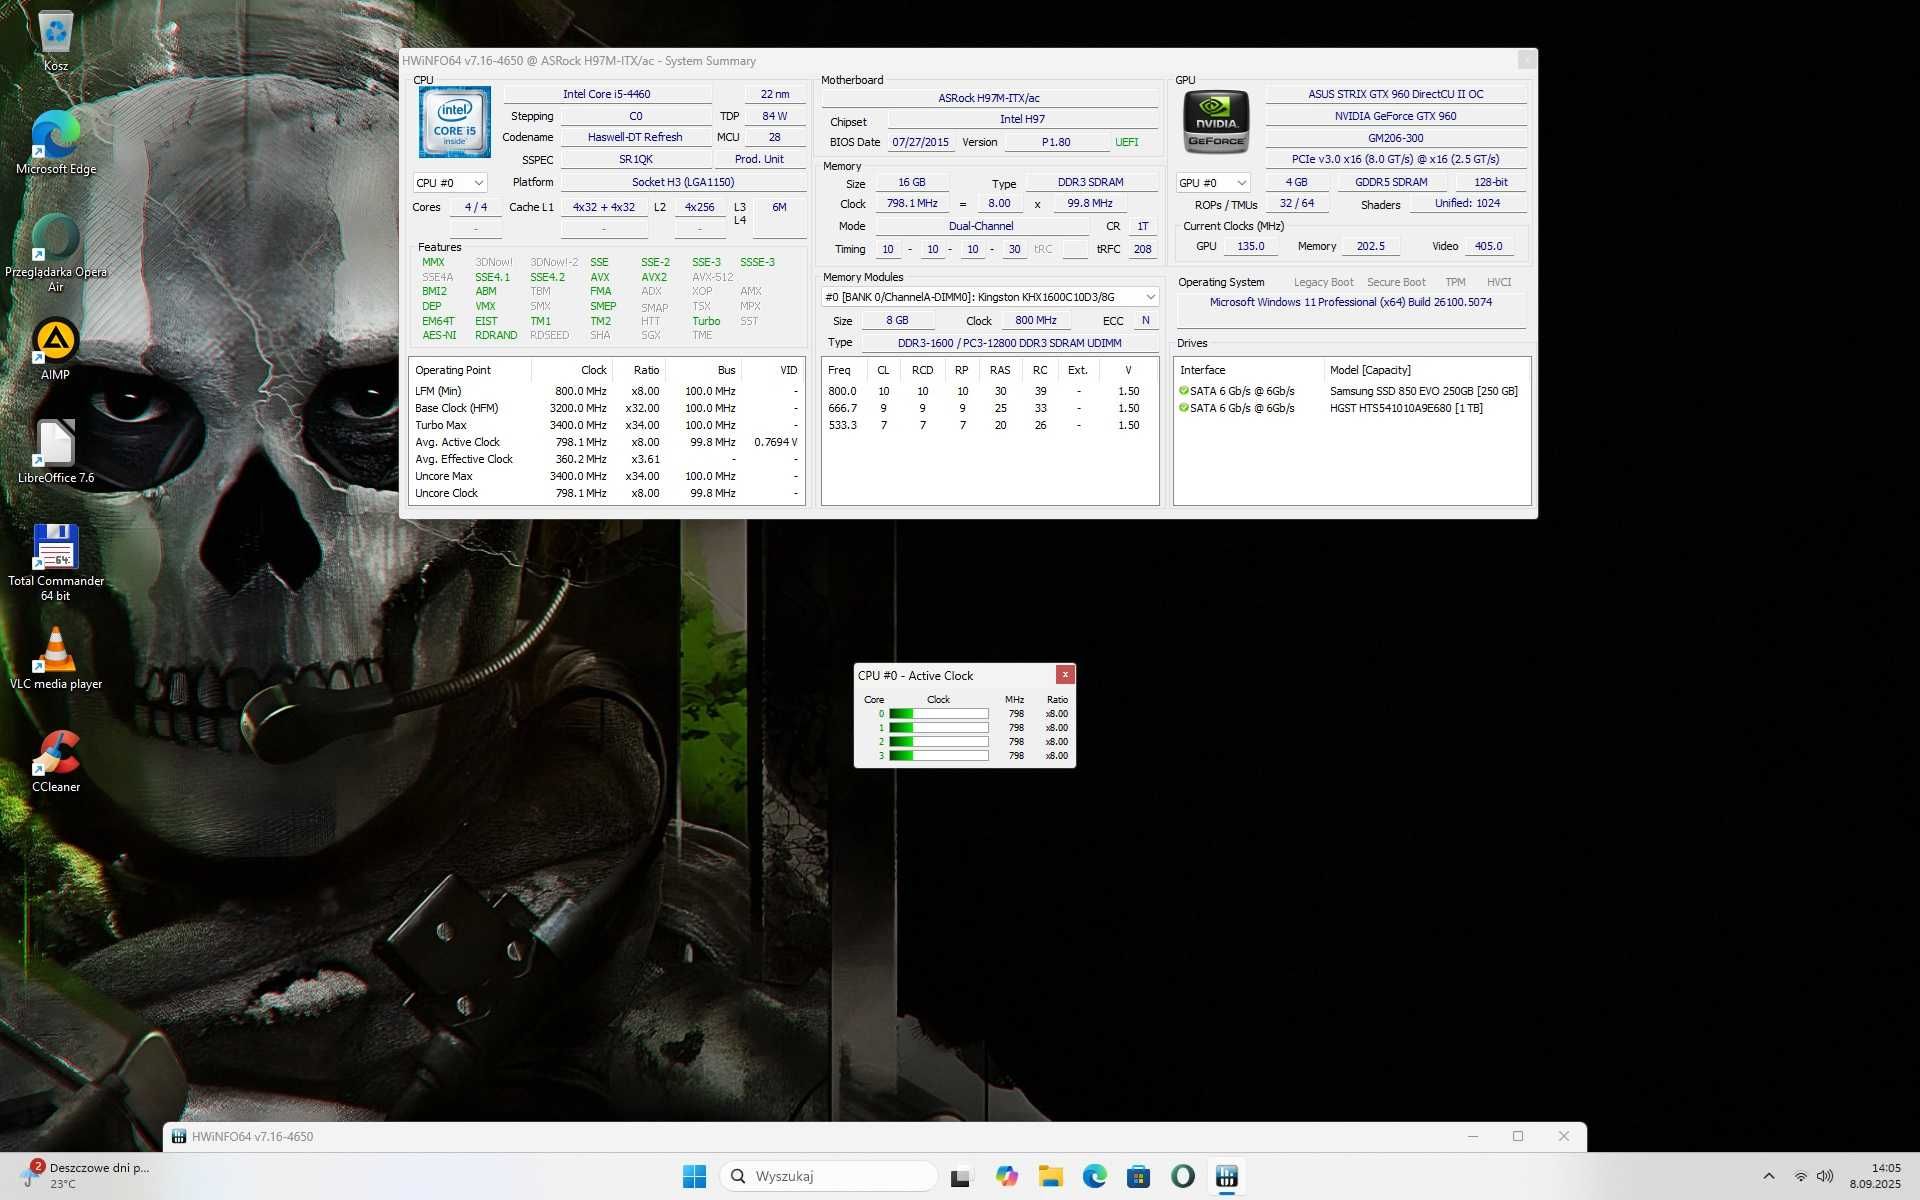The image size is (1920, 1200).
Task: Click Microsoft Windows 11 Professional OS text
Action: point(1351,302)
